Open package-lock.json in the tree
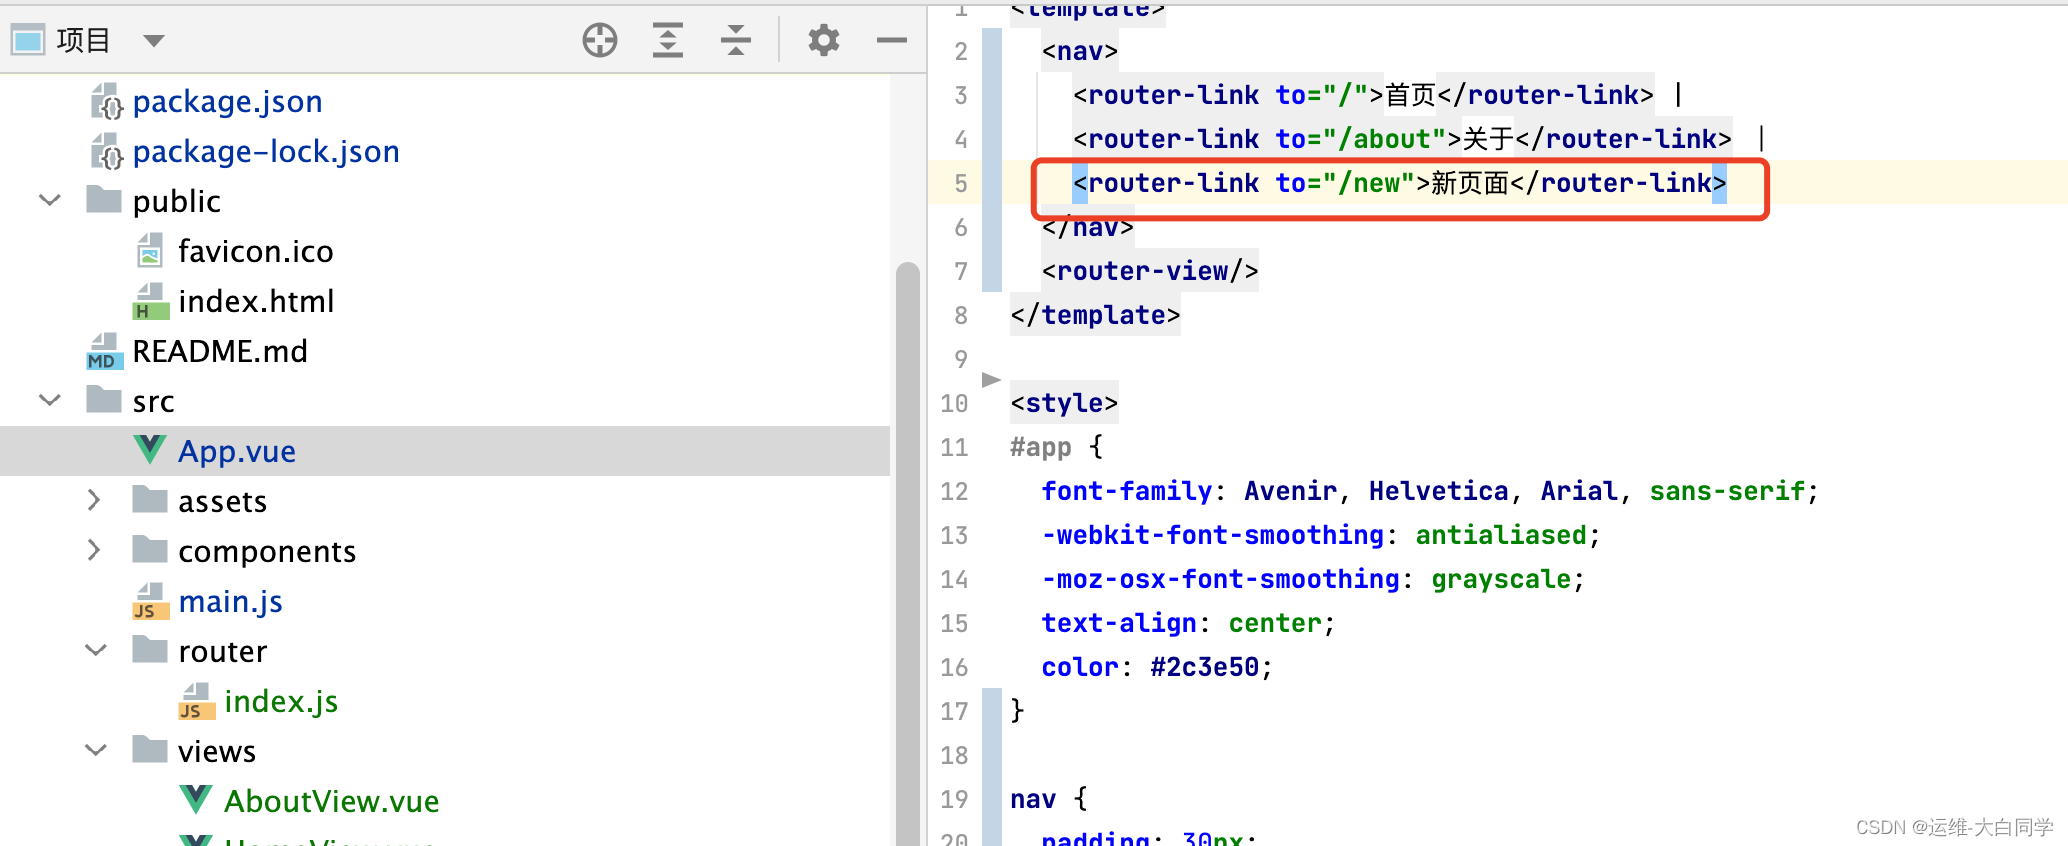 click(x=266, y=152)
